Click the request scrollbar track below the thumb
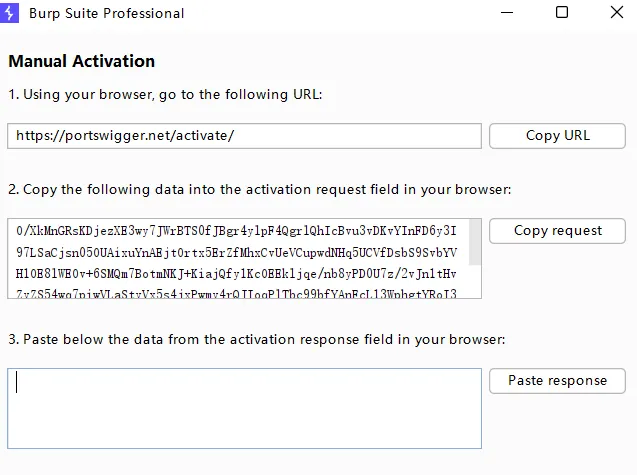This screenshot has height=475, width=637. 475,282
